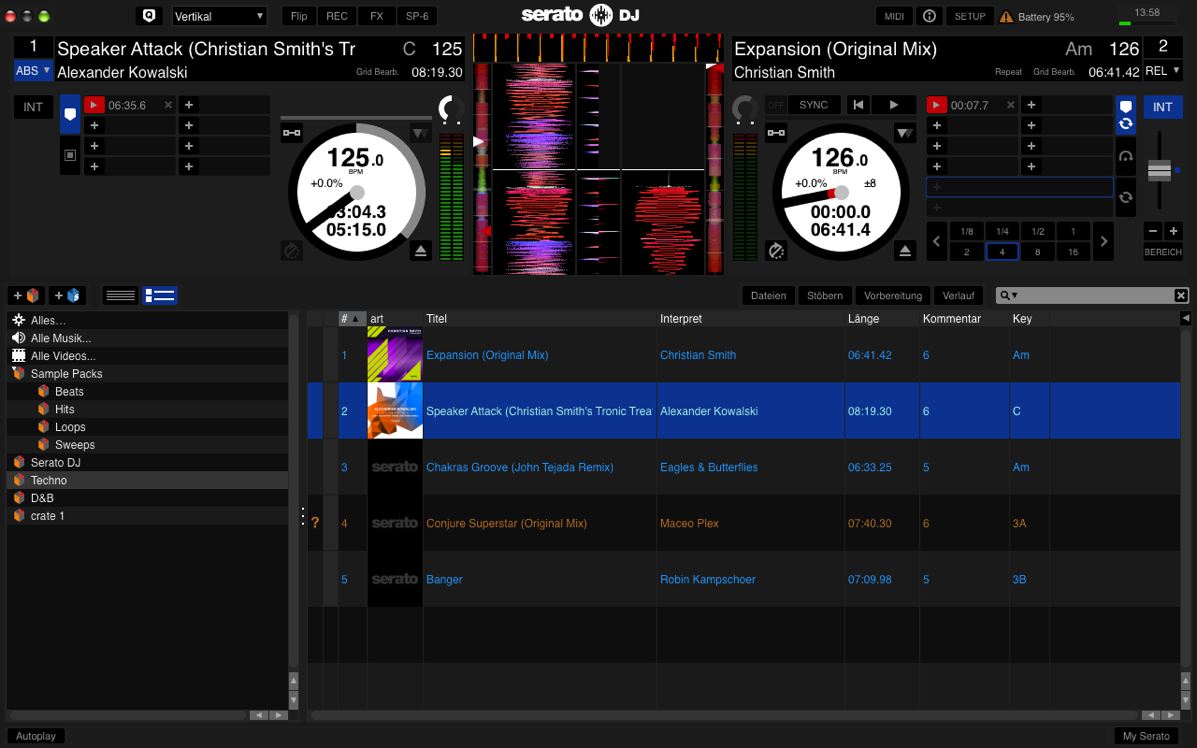Screen dimensions: 1197x748
Task: Toggle SYNC on the right deck
Action: pyautogui.click(x=813, y=105)
